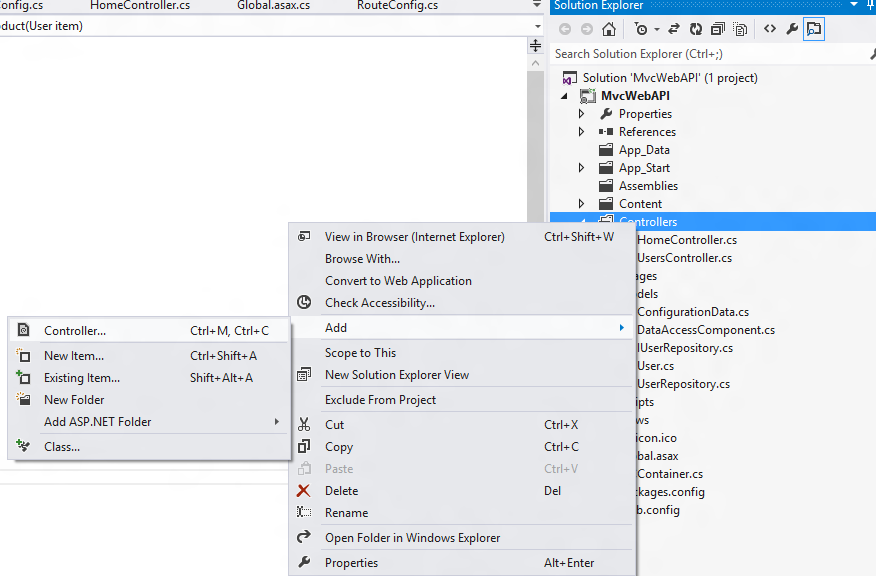Open the Add submenu entry
The image size is (876, 576).
tap(462, 328)
